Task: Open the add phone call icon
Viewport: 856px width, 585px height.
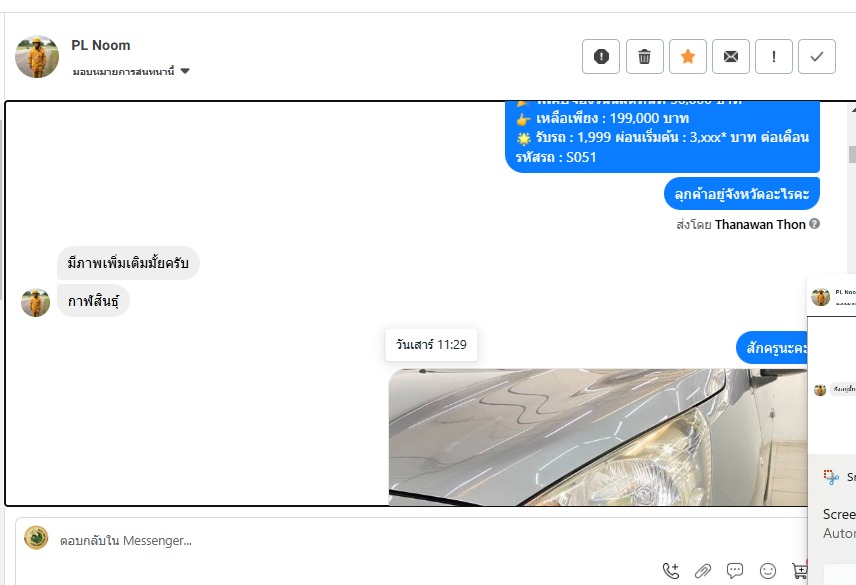Action: coord(671,571)
